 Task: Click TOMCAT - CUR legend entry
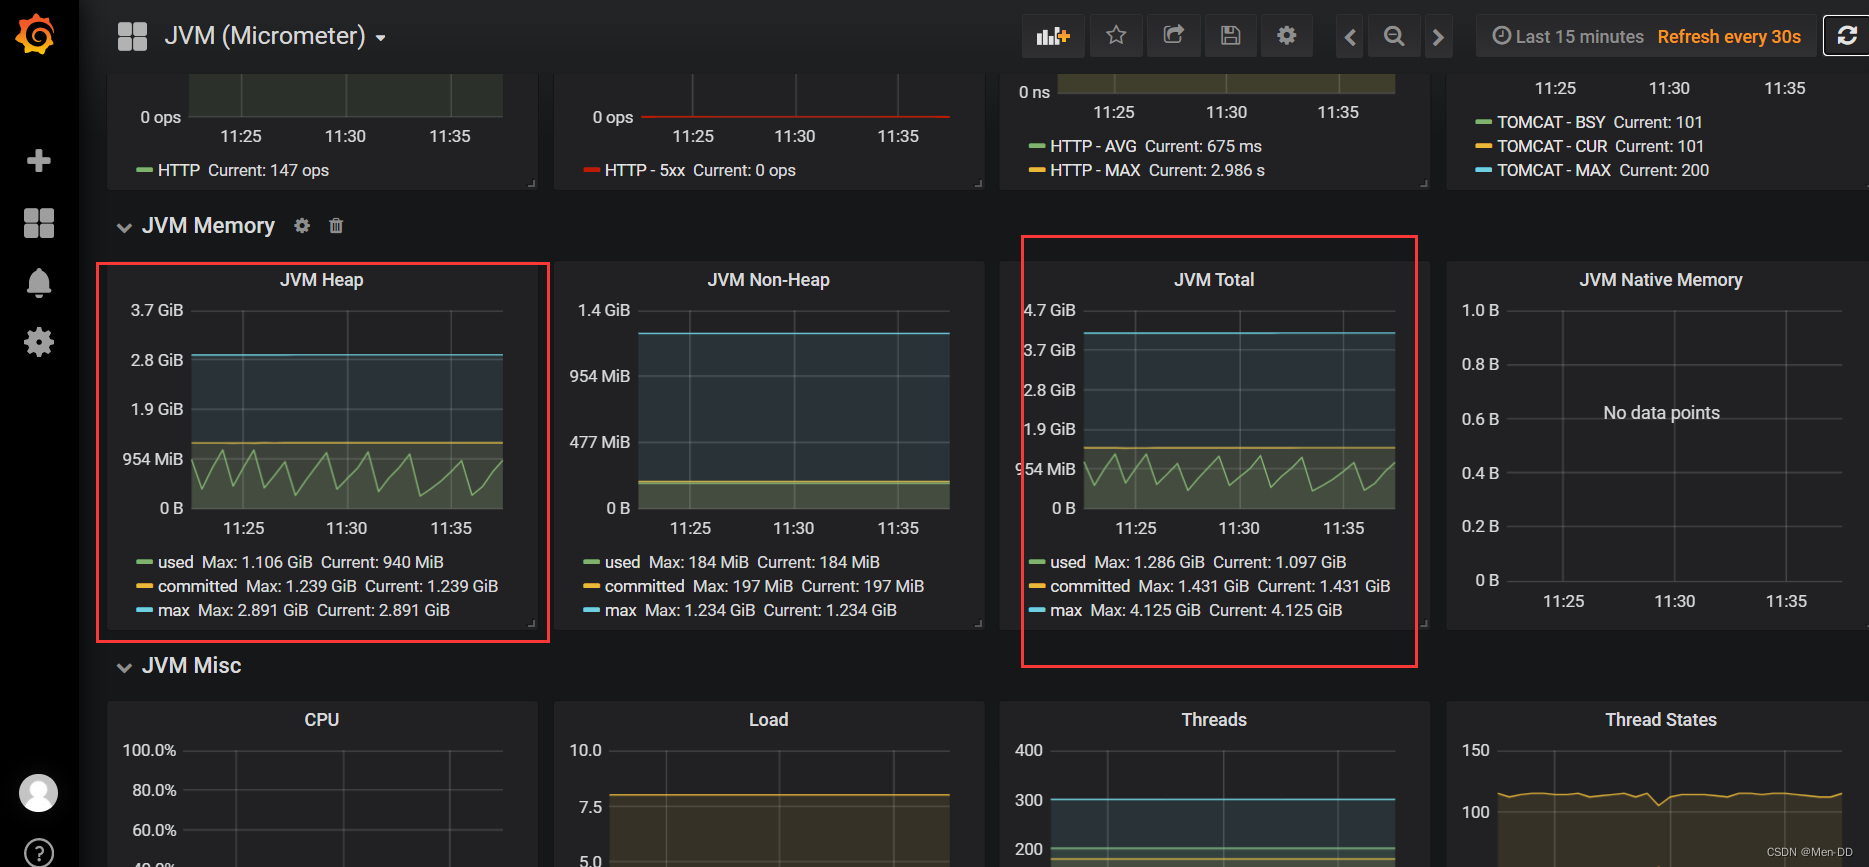coord(1590,146)
